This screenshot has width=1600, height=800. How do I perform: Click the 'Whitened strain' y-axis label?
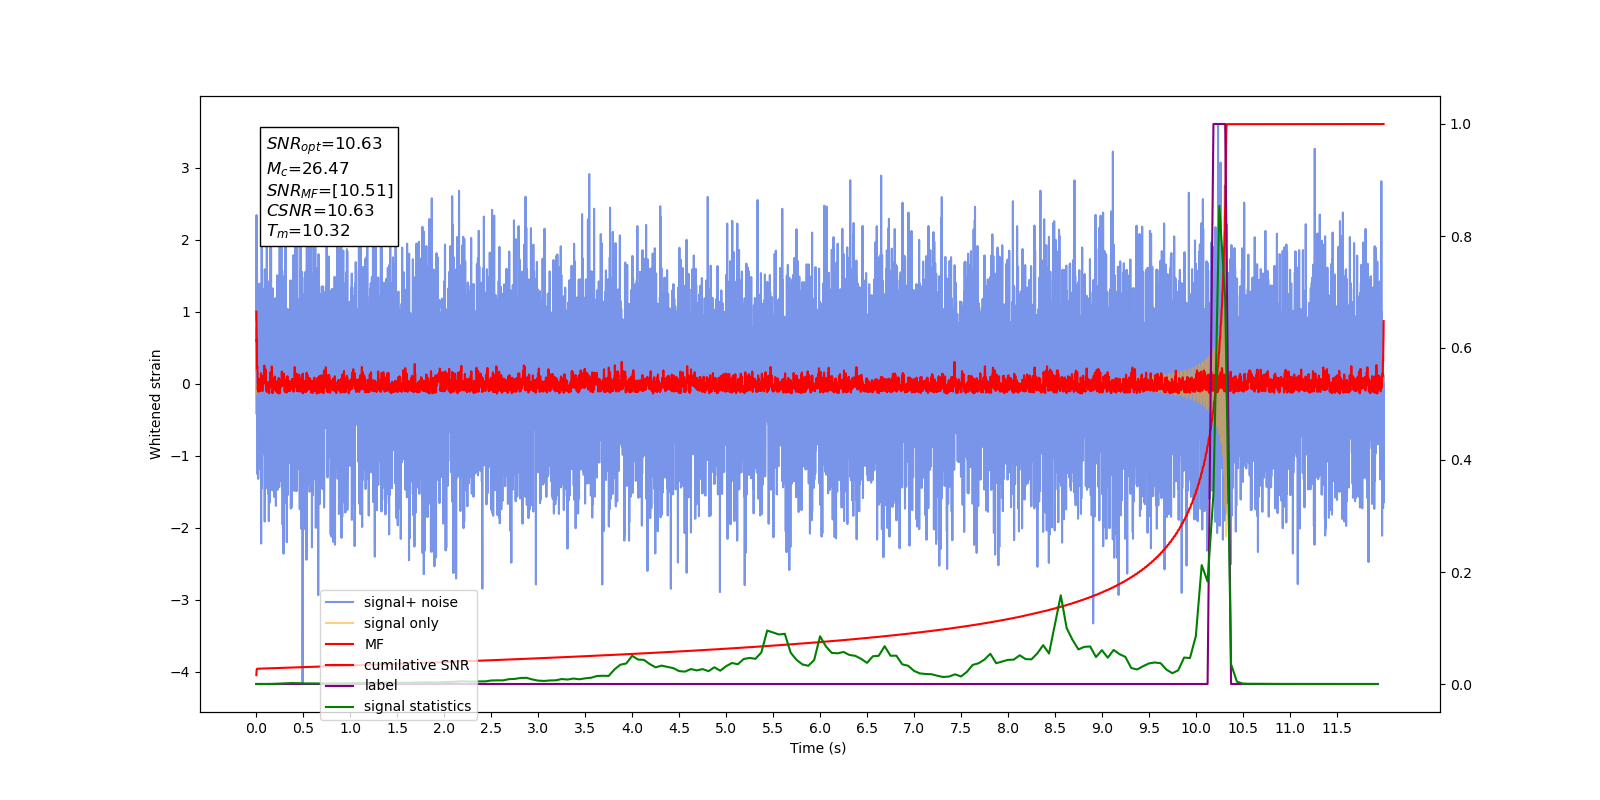(x=156, y=404)
